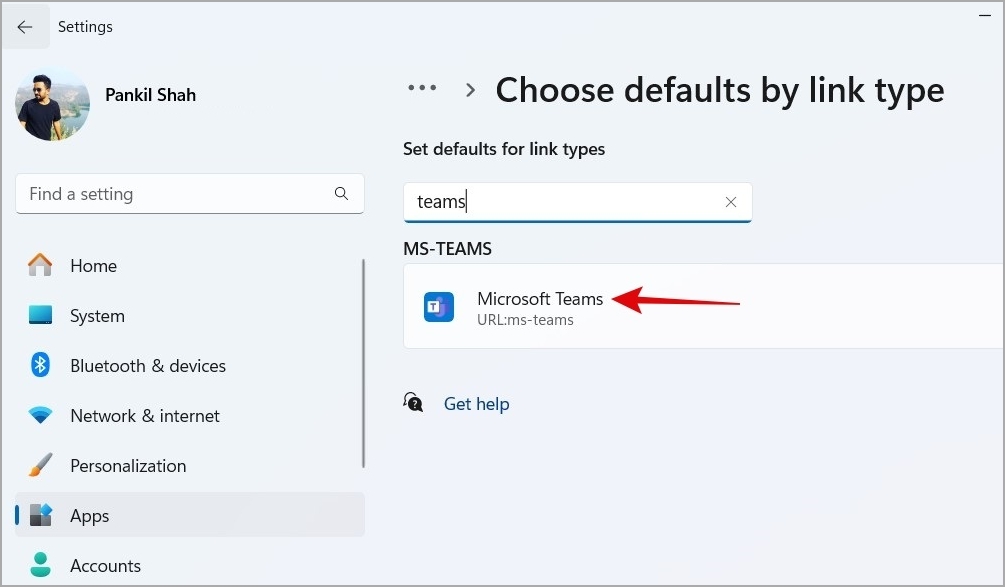
Task: Click the URL:ms-teams text
Action: [x=525, y=320]
